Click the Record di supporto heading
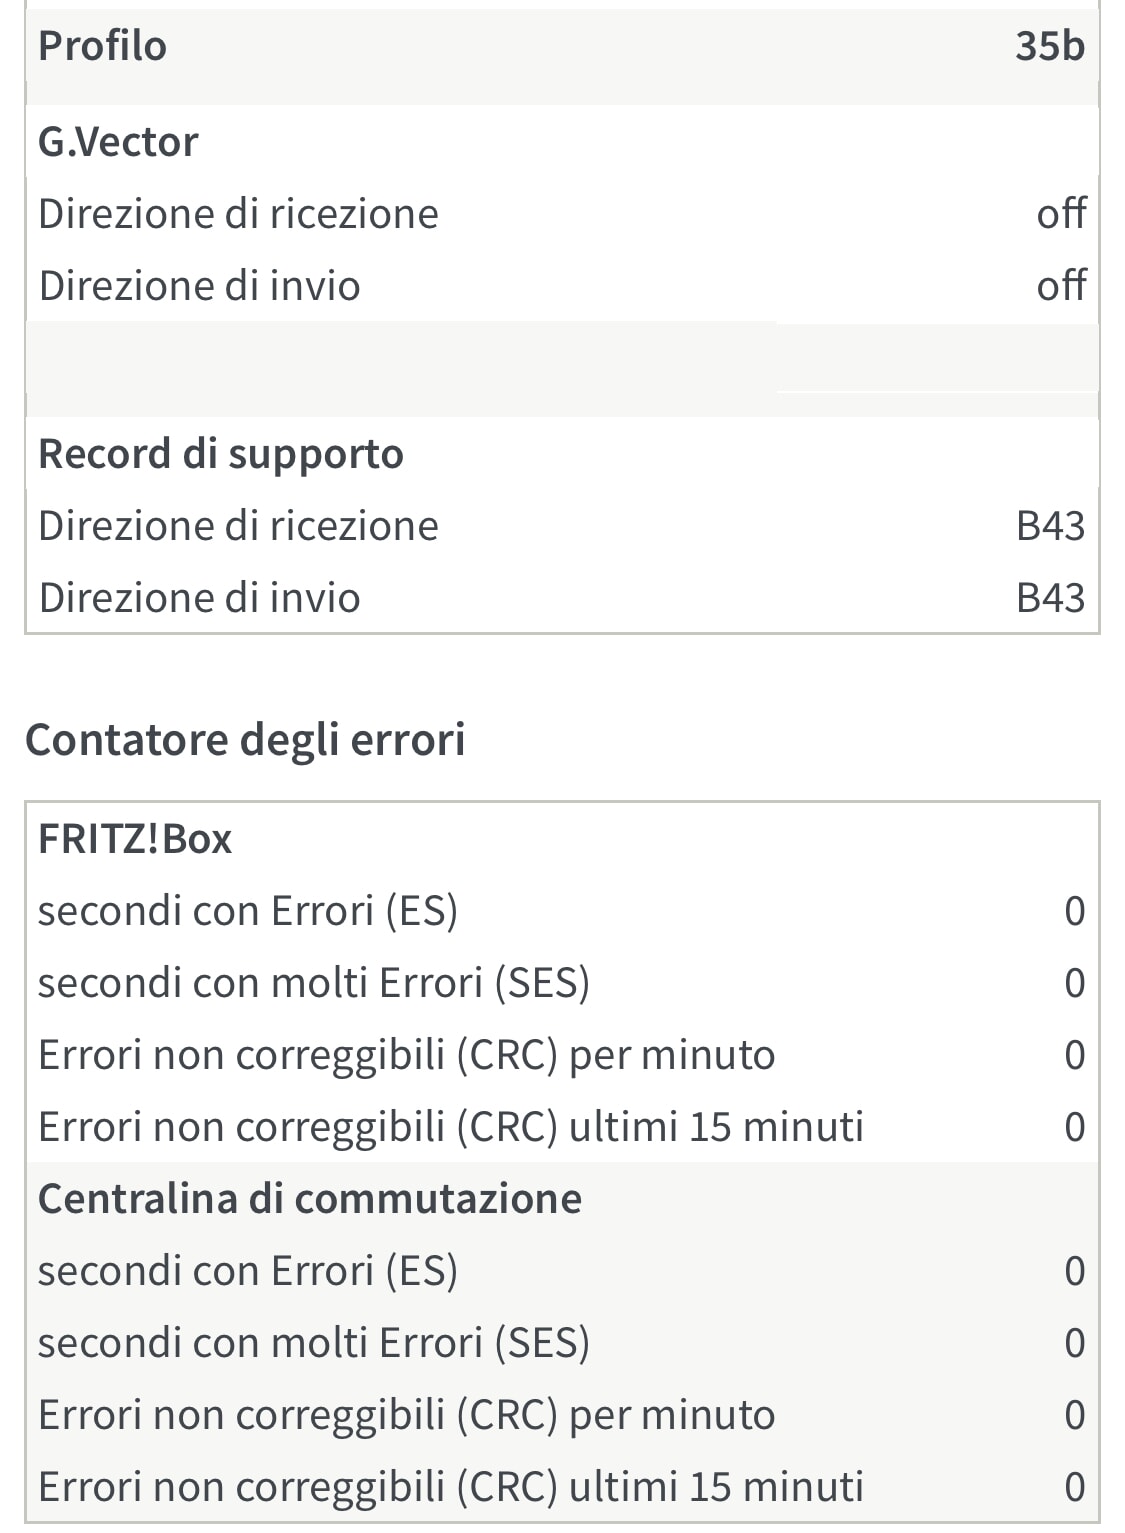Screen dimensions: 1125x1533 pos(220,454)
